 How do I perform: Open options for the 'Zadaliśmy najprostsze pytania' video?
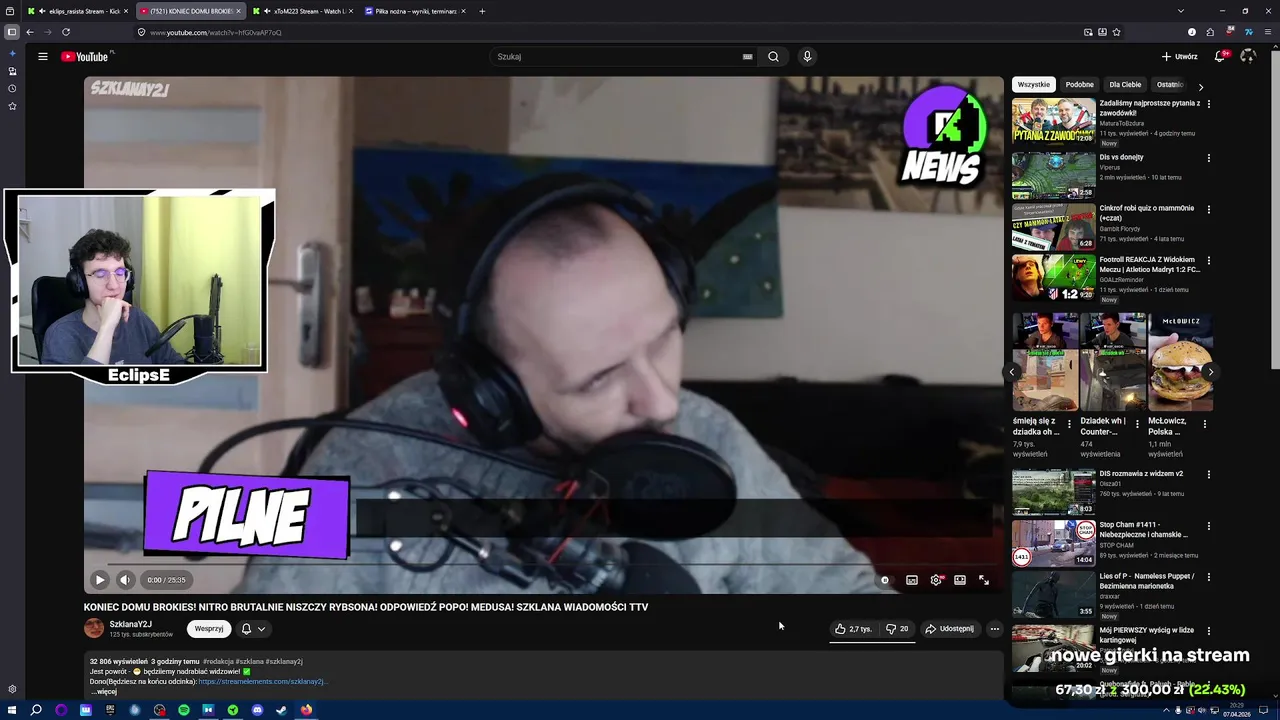pos(1209,104)
